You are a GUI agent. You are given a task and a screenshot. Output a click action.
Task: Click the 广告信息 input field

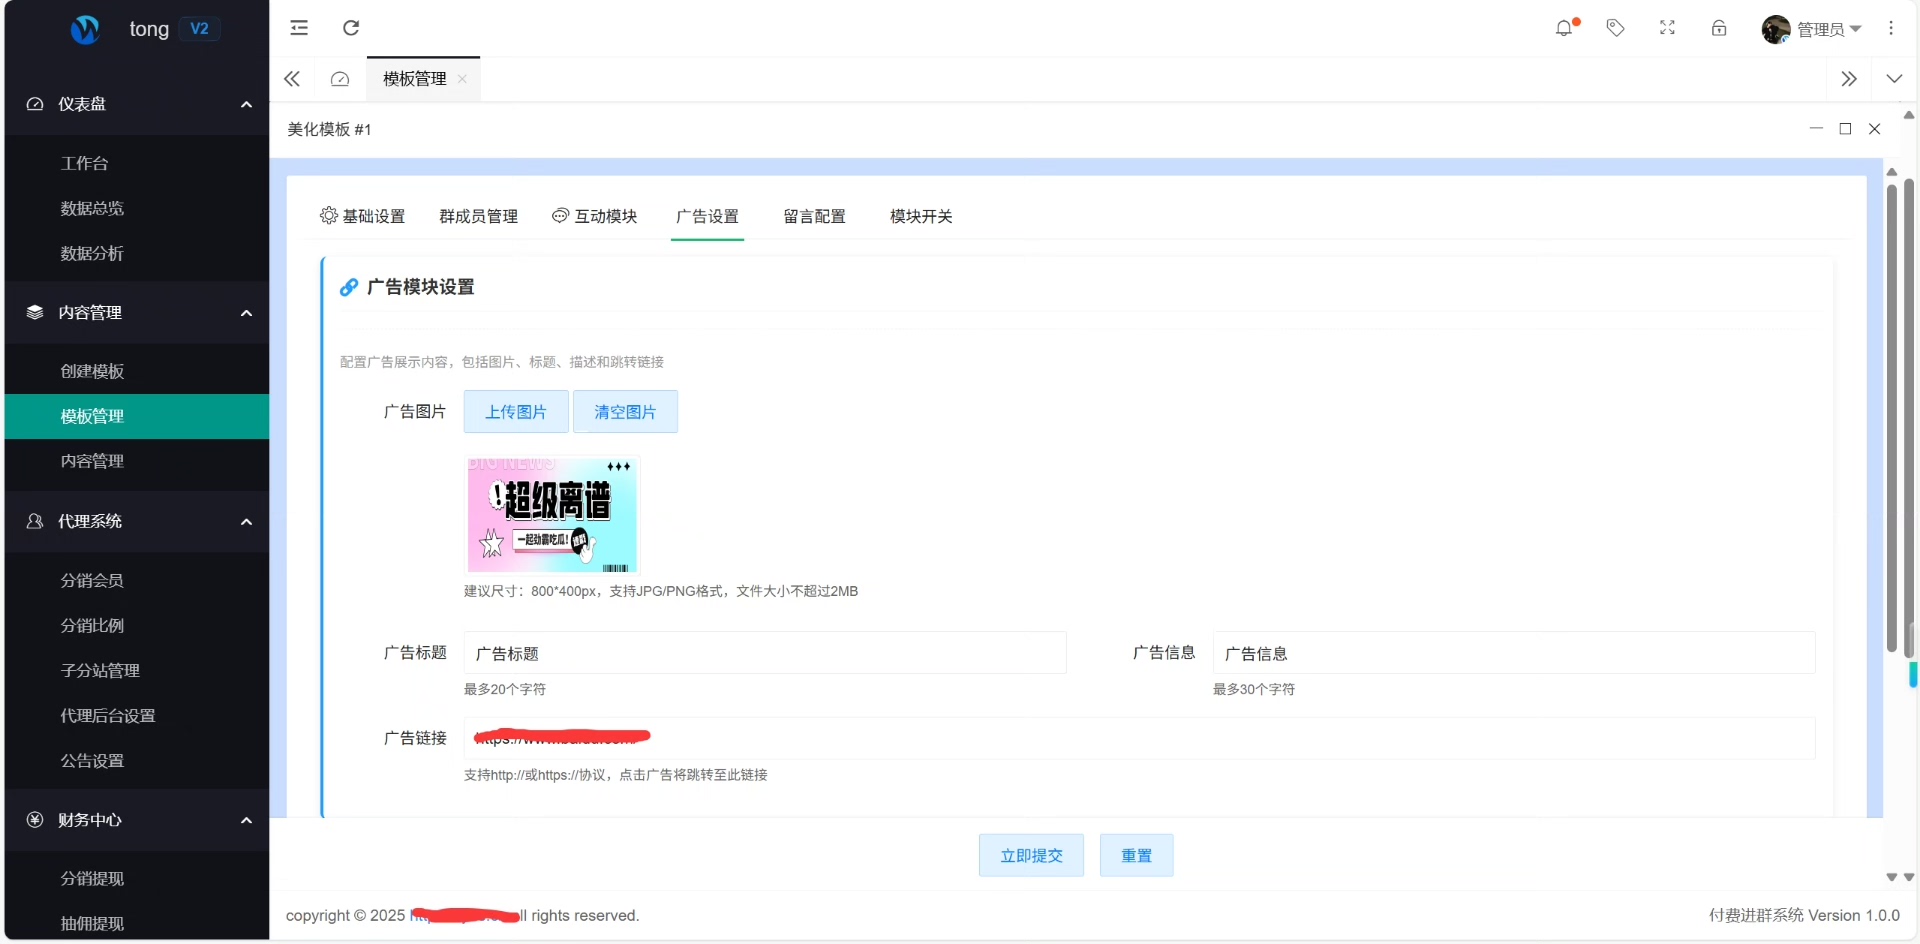pyautogui.click(x=1514, y=653)
